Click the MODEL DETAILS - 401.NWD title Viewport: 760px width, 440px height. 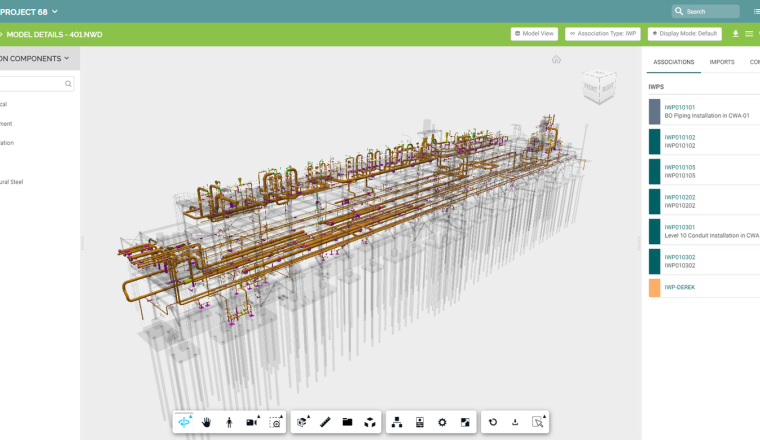(54, 35)
